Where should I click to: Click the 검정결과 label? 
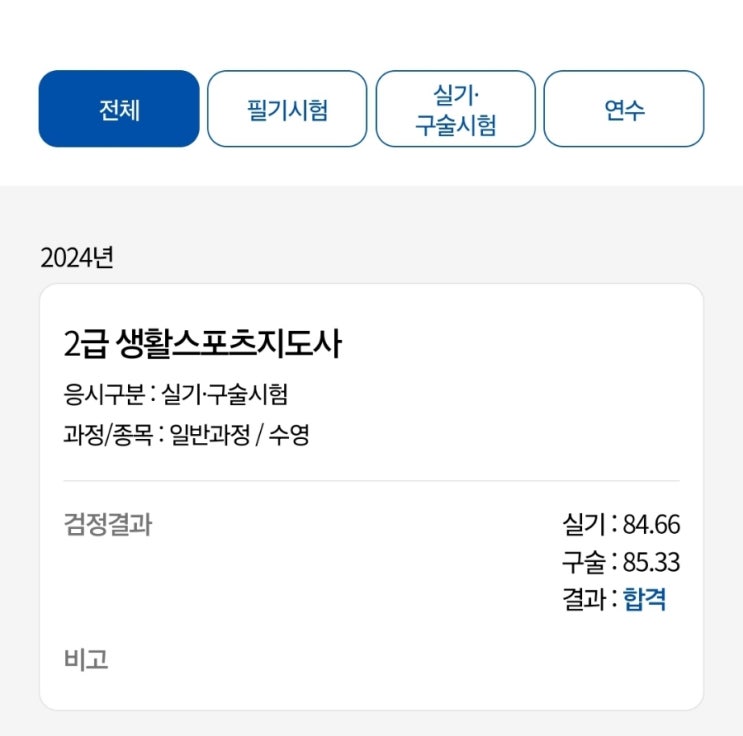point(107,524)
